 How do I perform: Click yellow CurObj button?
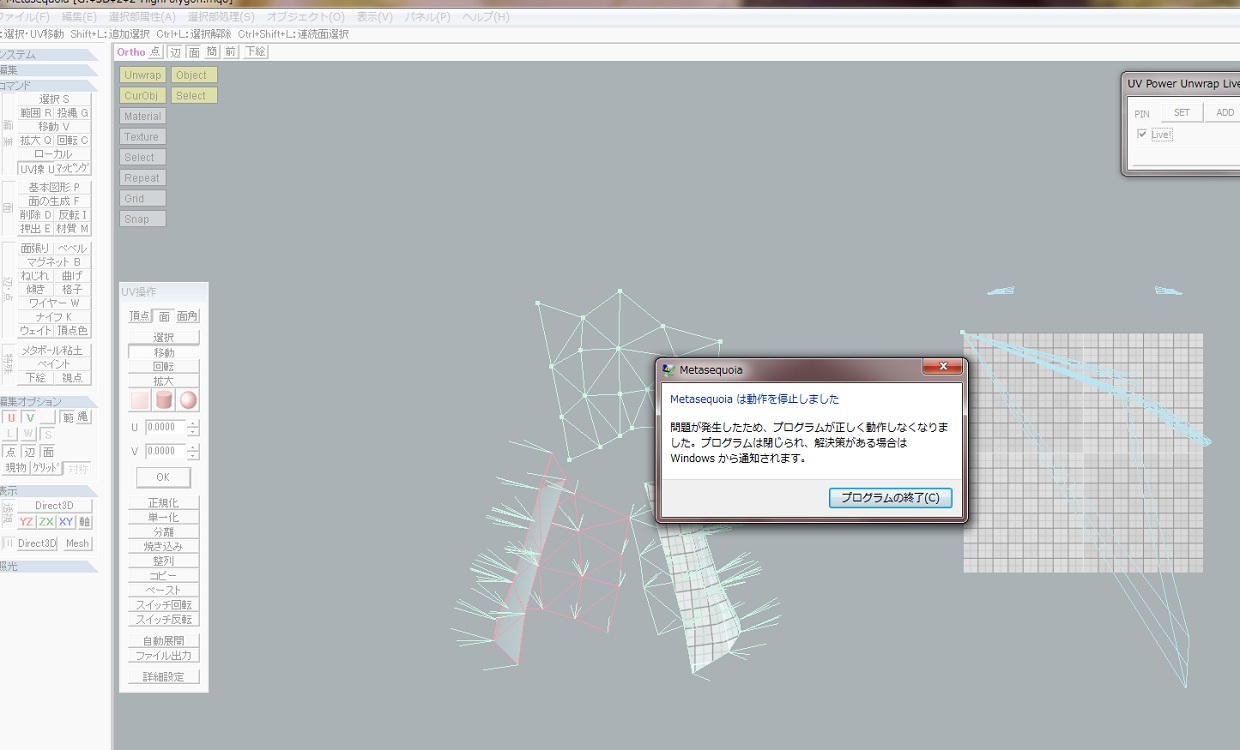pyautogui.click(x=143, y=96)
